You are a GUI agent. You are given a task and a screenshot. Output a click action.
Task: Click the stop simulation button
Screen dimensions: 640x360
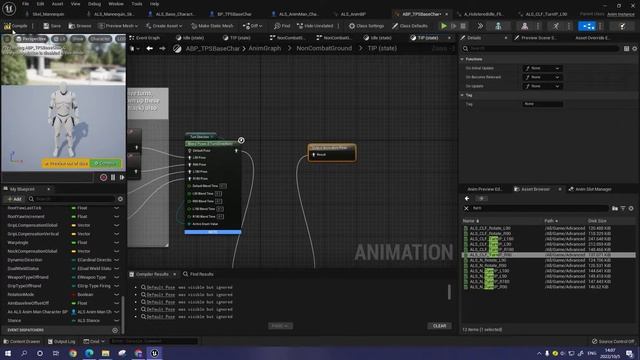(x=463, y=26)
